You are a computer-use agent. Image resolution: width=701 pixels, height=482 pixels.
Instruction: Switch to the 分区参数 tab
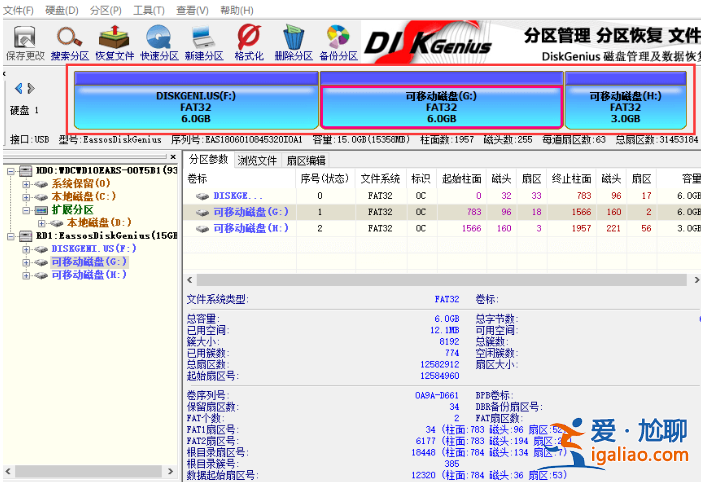(x=208, y=160)
